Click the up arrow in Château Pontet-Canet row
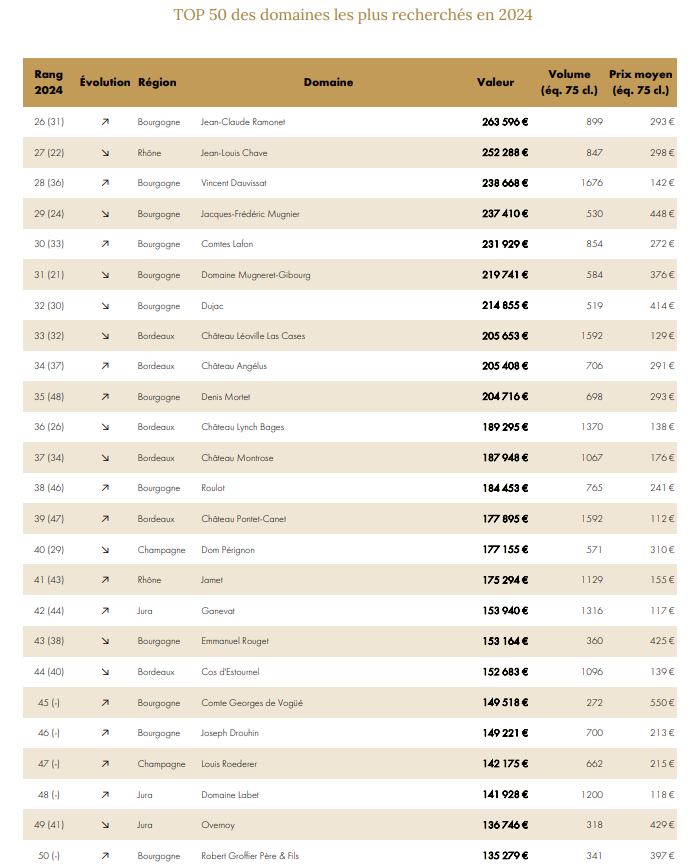The width and height of the screenshot is (700, 868). 105,519
